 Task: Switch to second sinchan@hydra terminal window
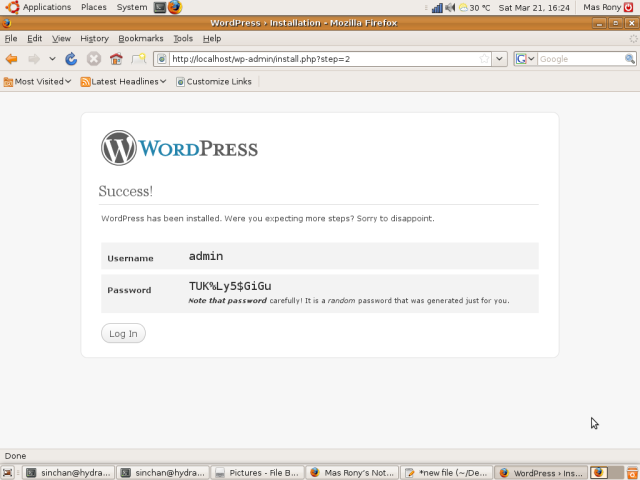[x=162, y=473]
